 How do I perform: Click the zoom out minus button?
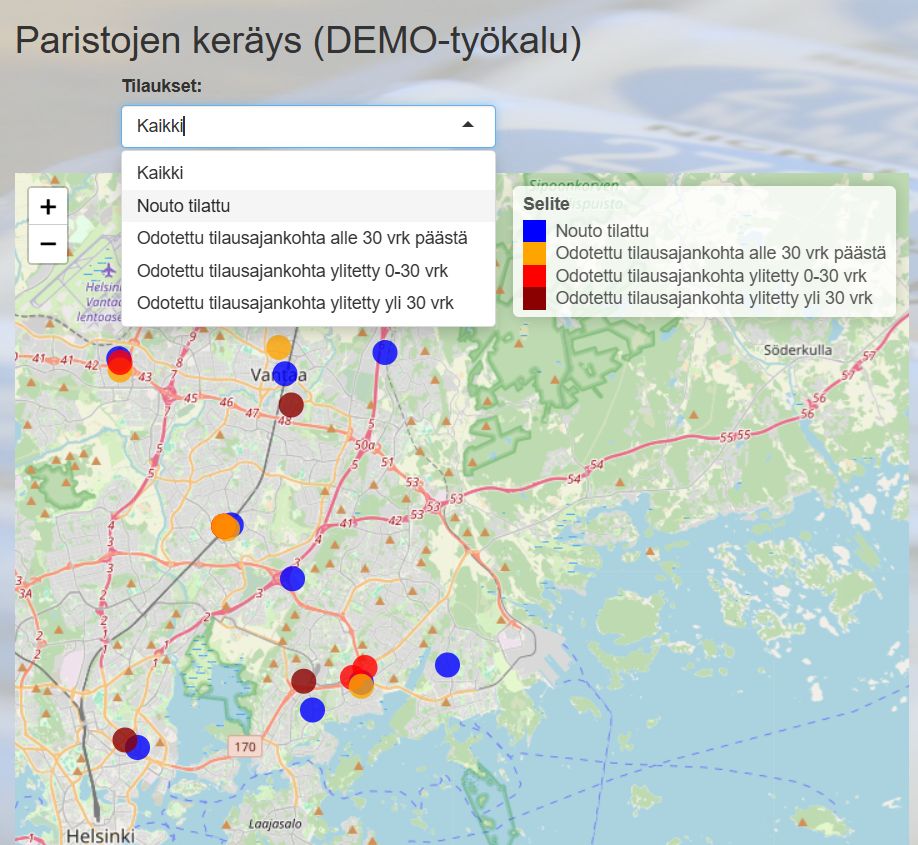coord(48,244)
